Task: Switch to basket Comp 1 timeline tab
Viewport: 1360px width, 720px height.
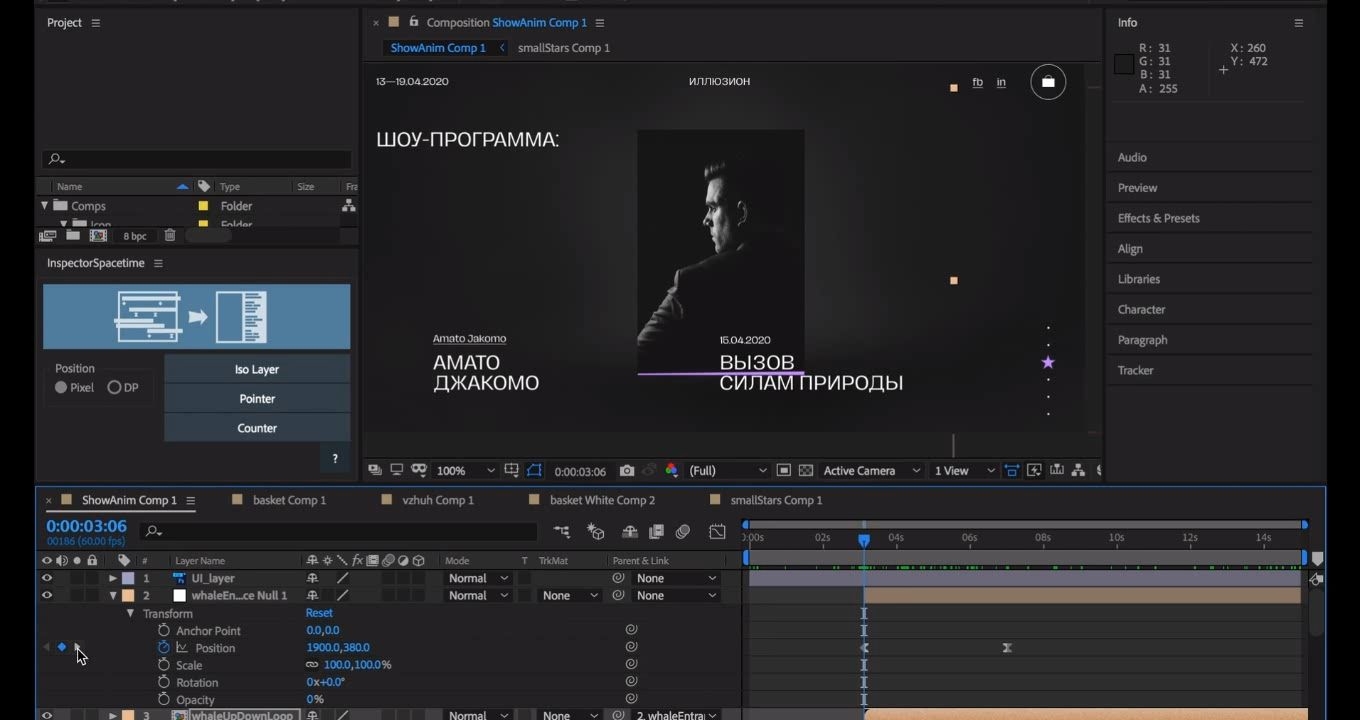Action: 289,500
